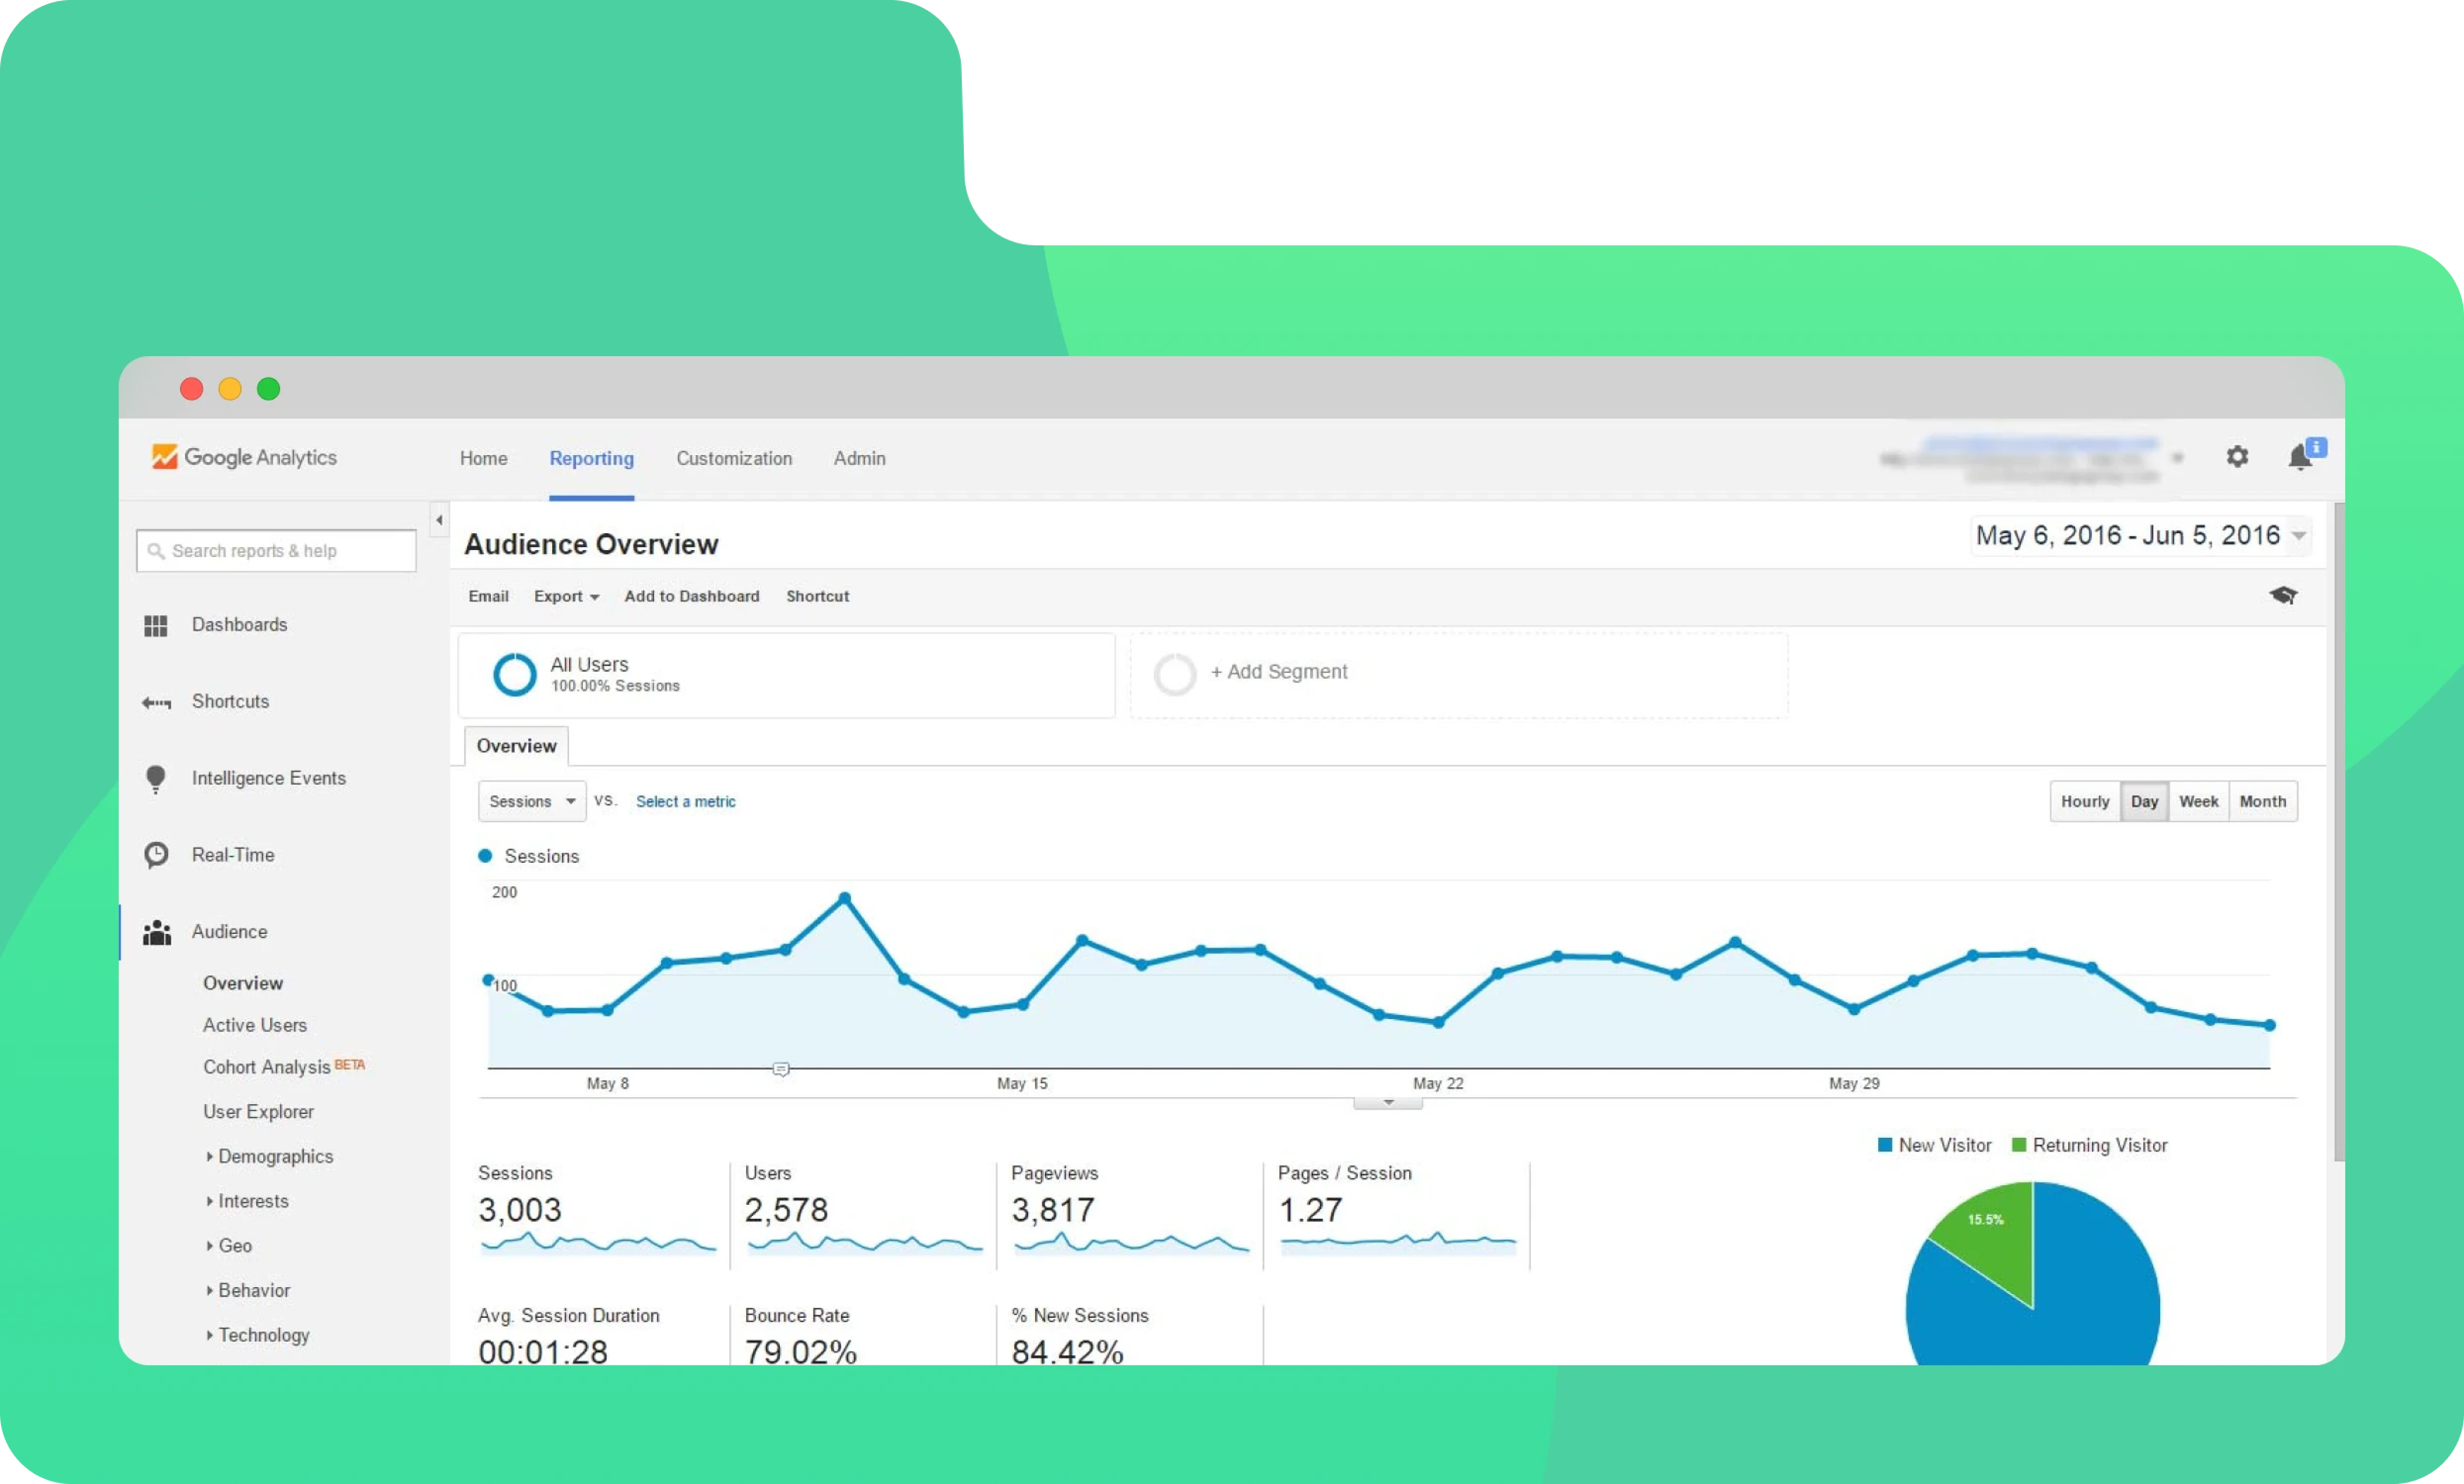Switch graph granularity to Week
Viewport: 2464px width, 1484px height.
[x=2198, y=802]
